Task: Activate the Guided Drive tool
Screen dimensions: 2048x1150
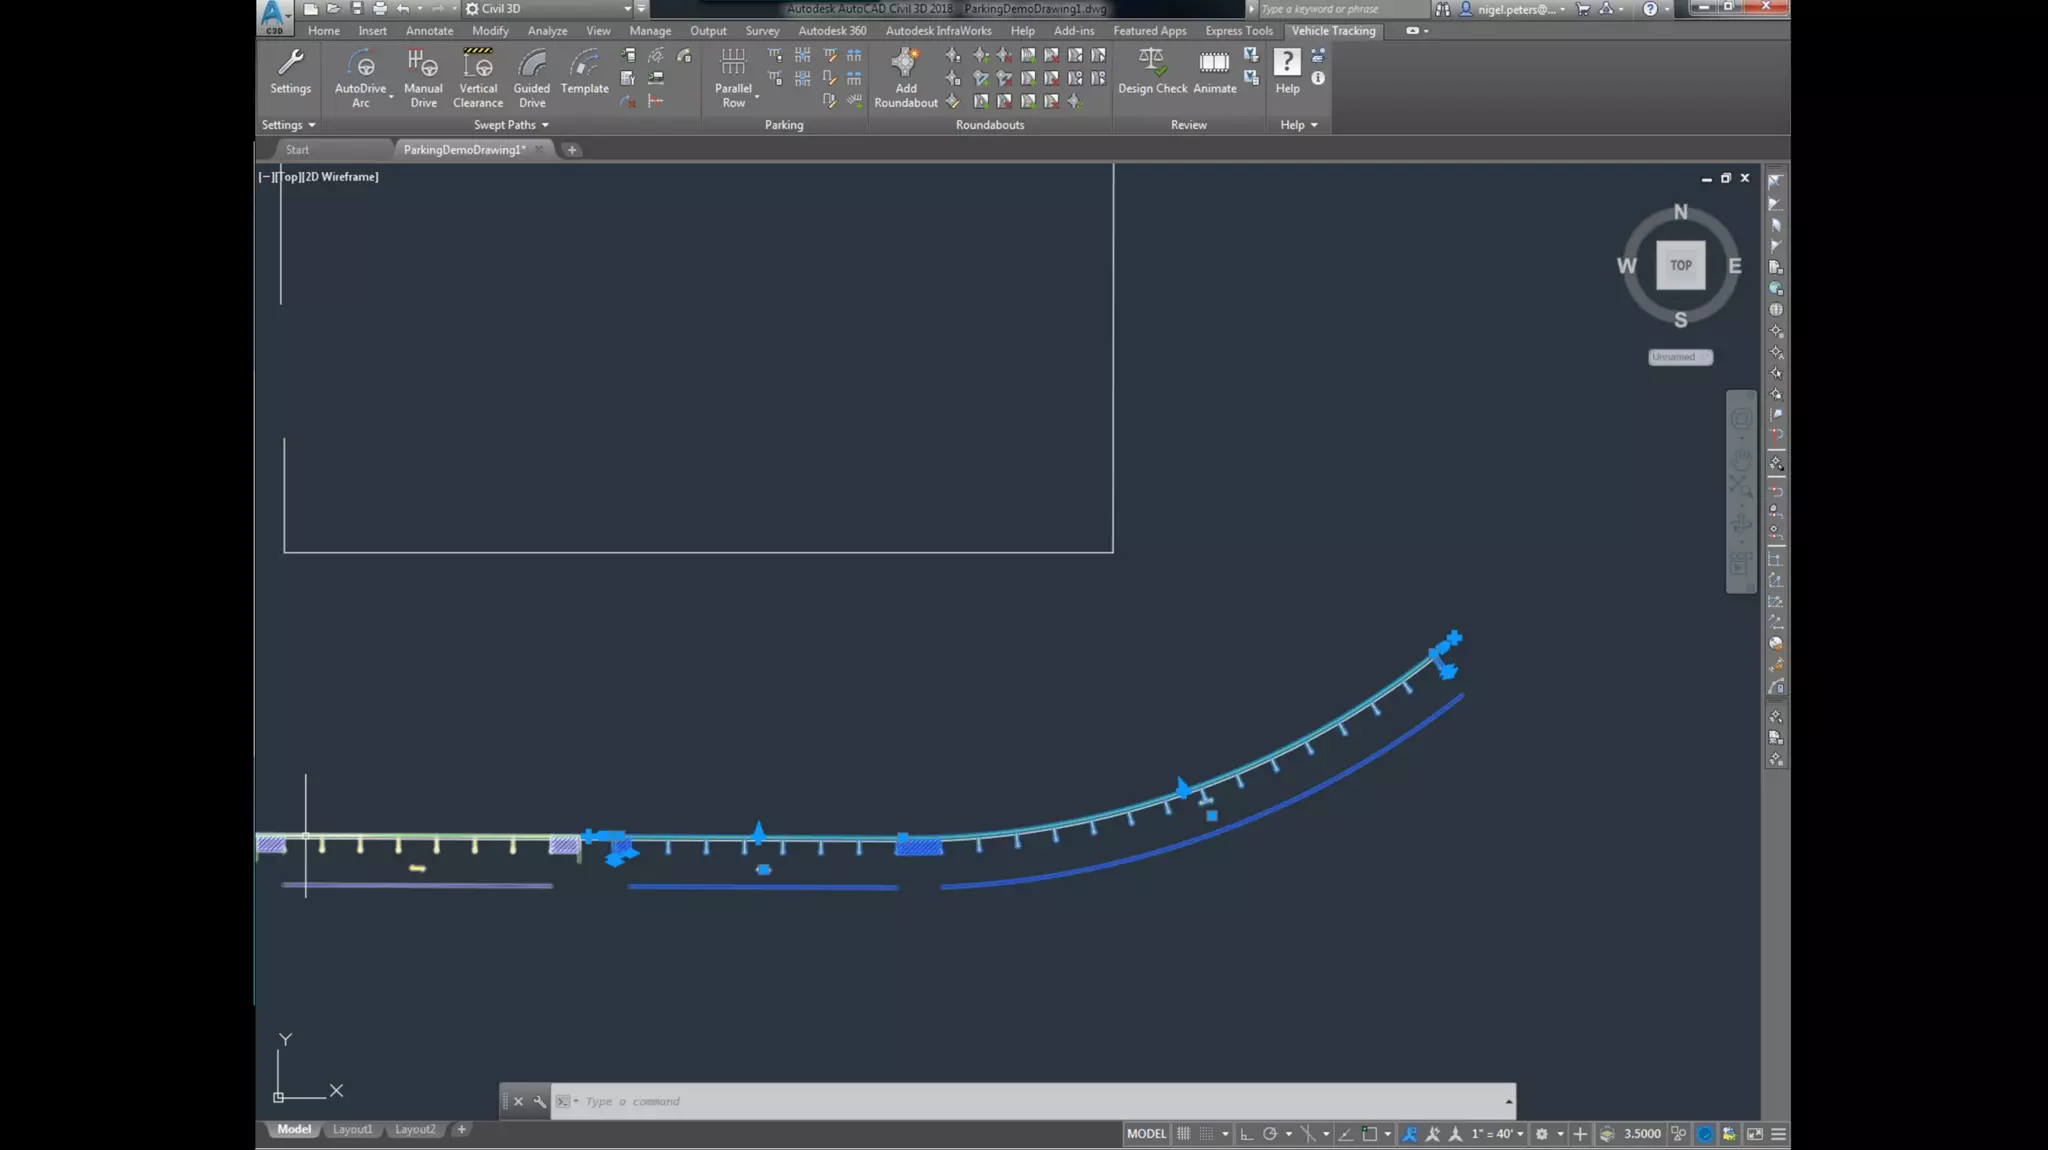Action: (x=532, y=78)
